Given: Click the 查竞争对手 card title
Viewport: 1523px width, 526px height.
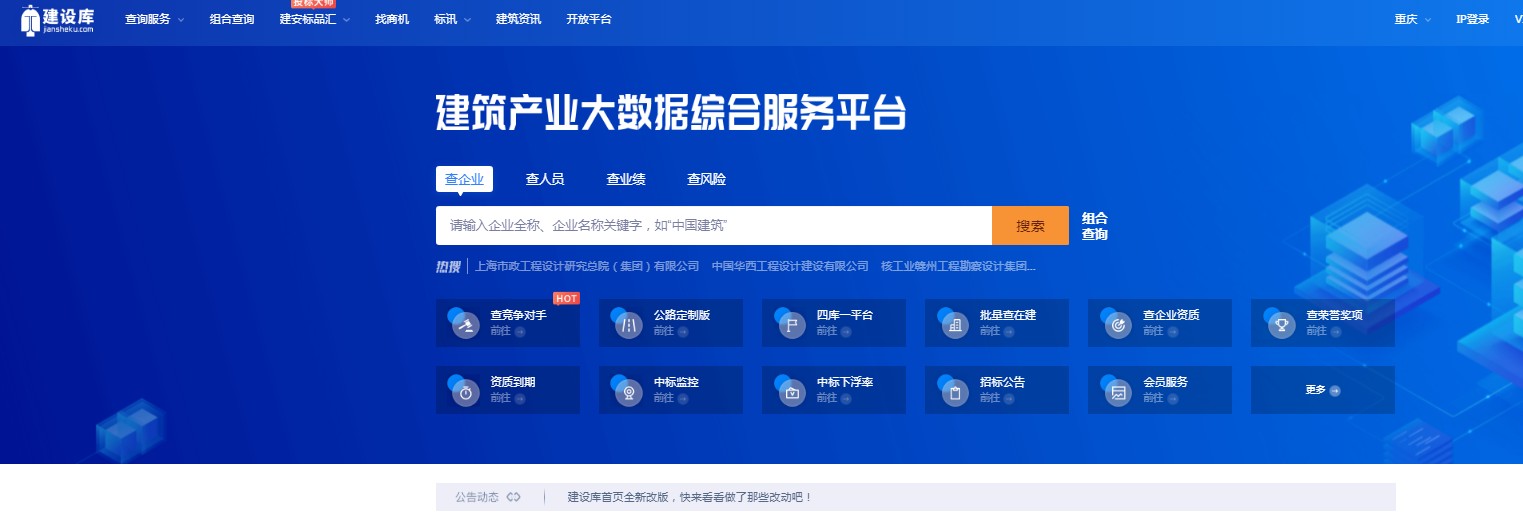Looking at the screenshot, I should click(518, 315).
